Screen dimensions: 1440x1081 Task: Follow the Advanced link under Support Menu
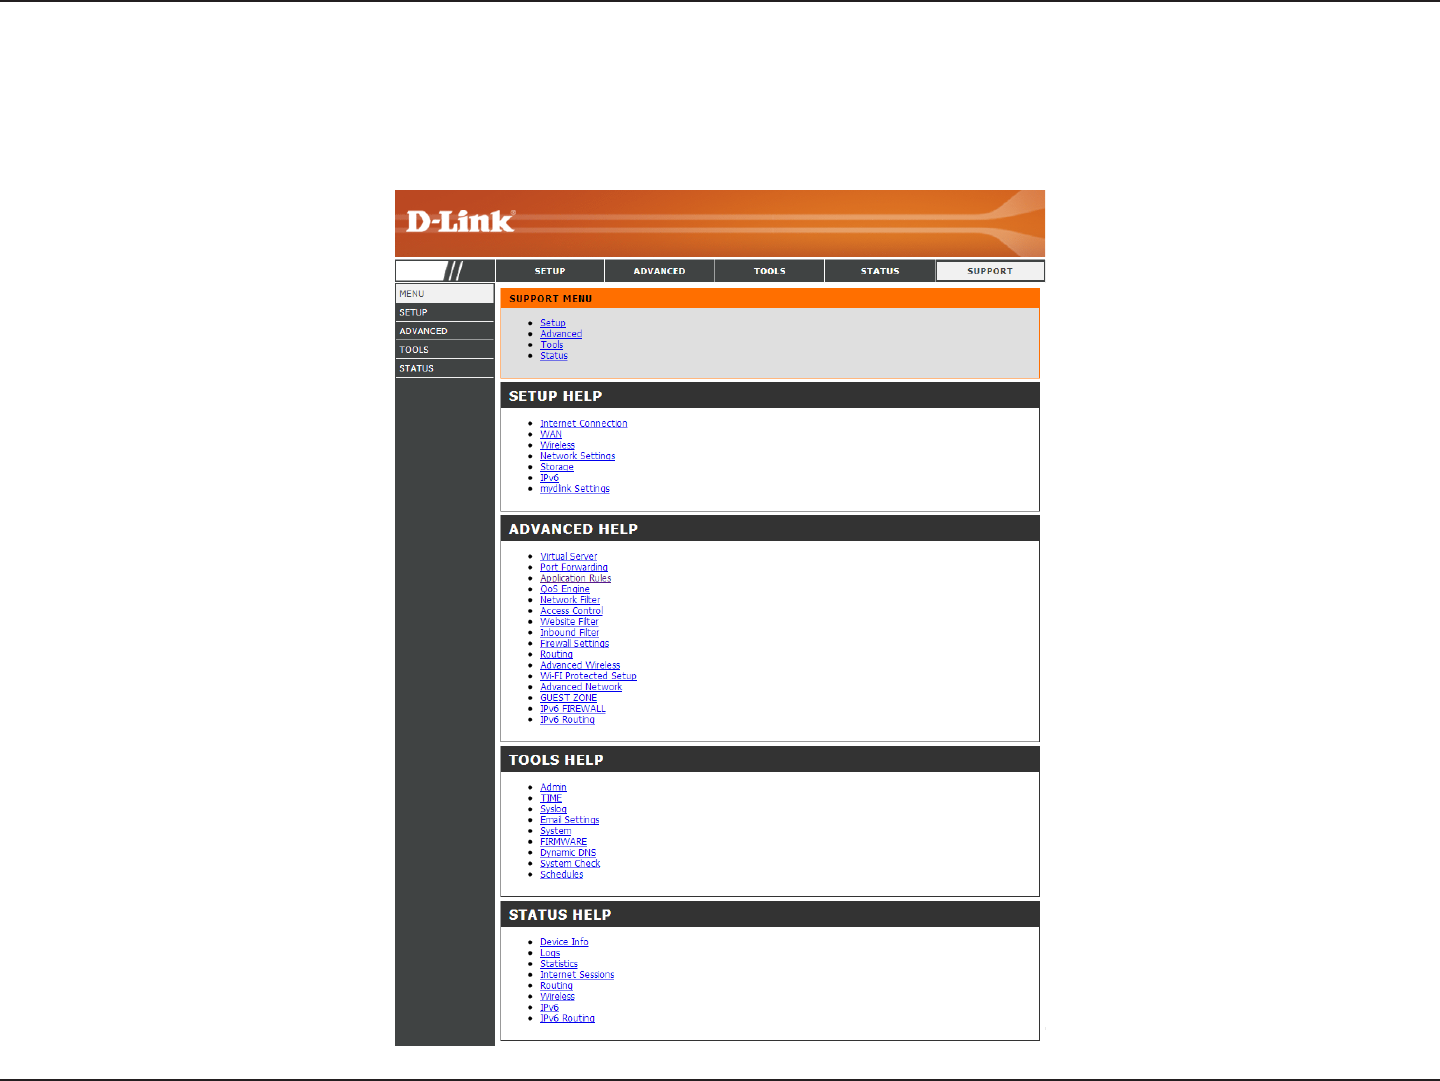click(x=561, y=334)
